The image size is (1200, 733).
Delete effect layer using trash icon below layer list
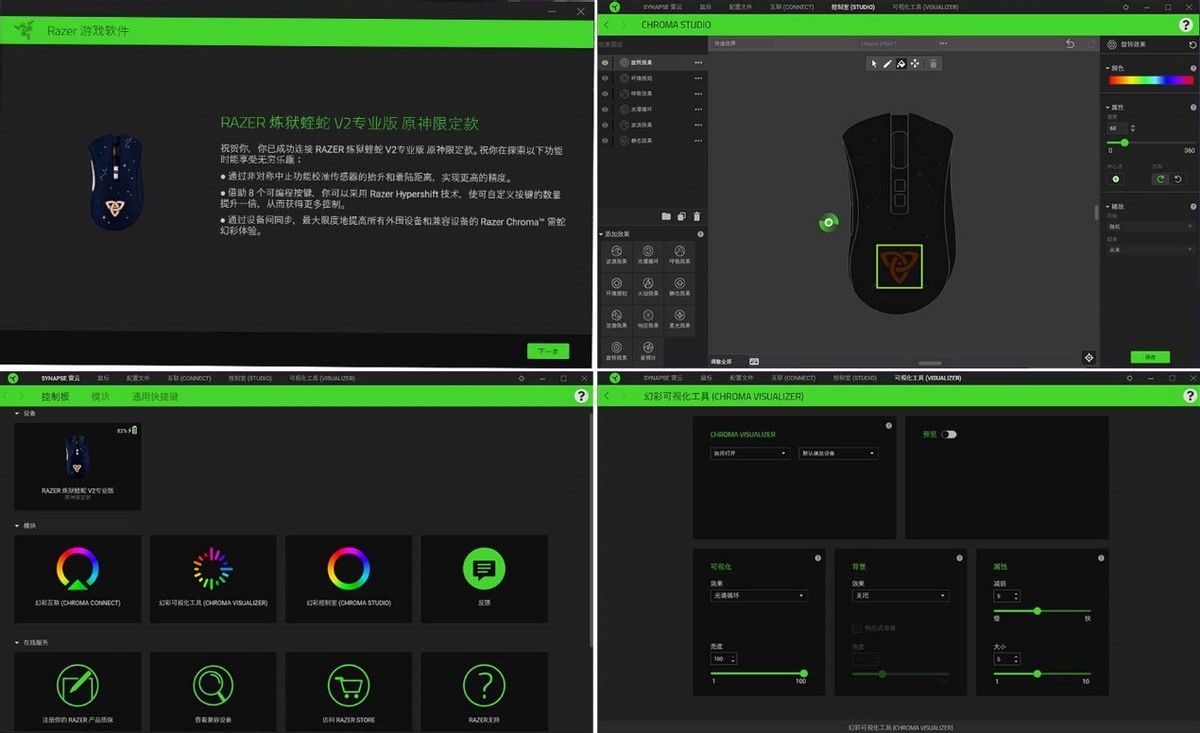tap(697, 216)
